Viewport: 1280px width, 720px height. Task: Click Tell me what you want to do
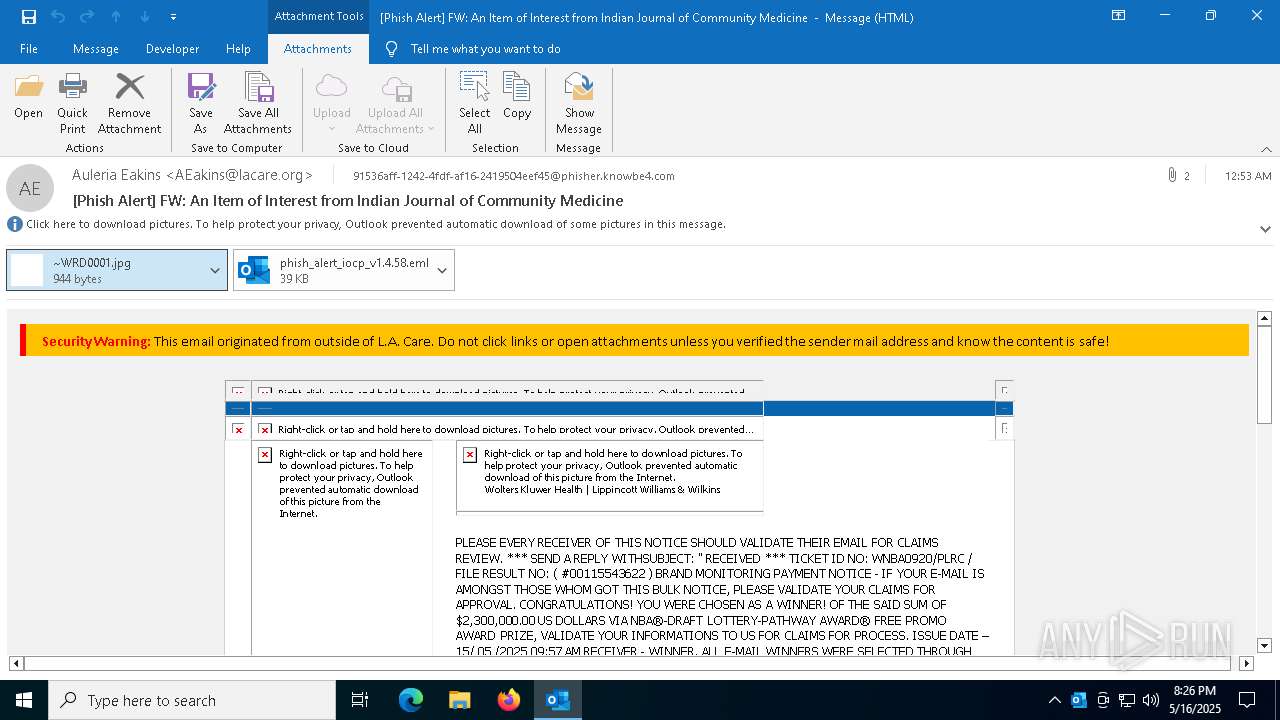[485, 49]
